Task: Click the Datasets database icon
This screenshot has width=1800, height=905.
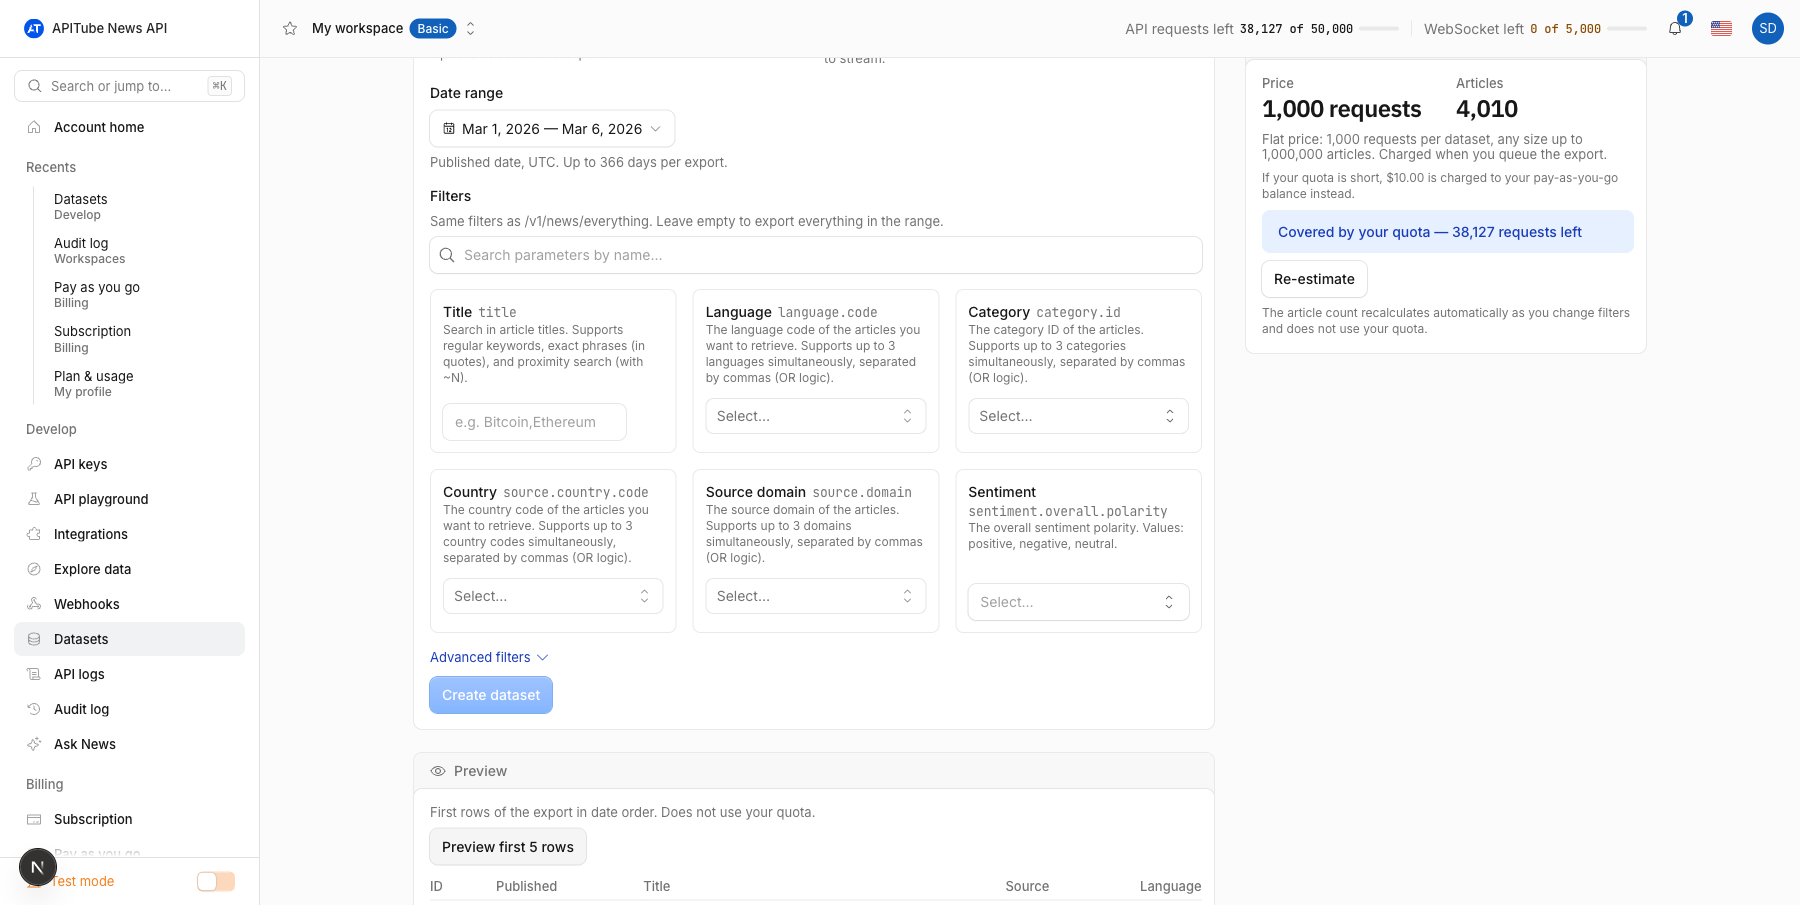Action: [34, 639]
